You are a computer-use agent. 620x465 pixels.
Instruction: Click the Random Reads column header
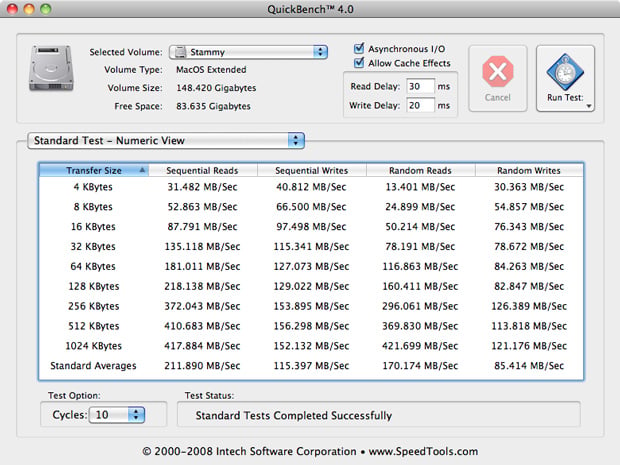click(420, 170)
